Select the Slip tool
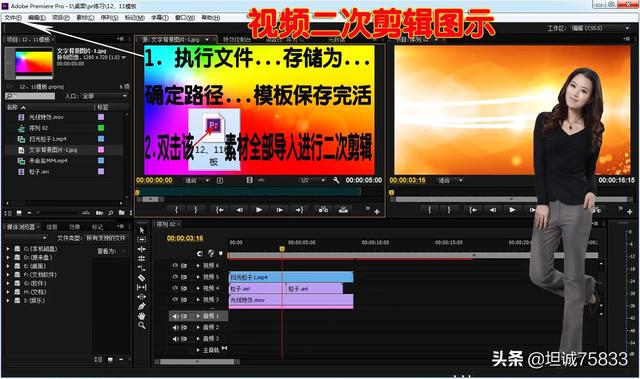 click(x=142, y=287)
